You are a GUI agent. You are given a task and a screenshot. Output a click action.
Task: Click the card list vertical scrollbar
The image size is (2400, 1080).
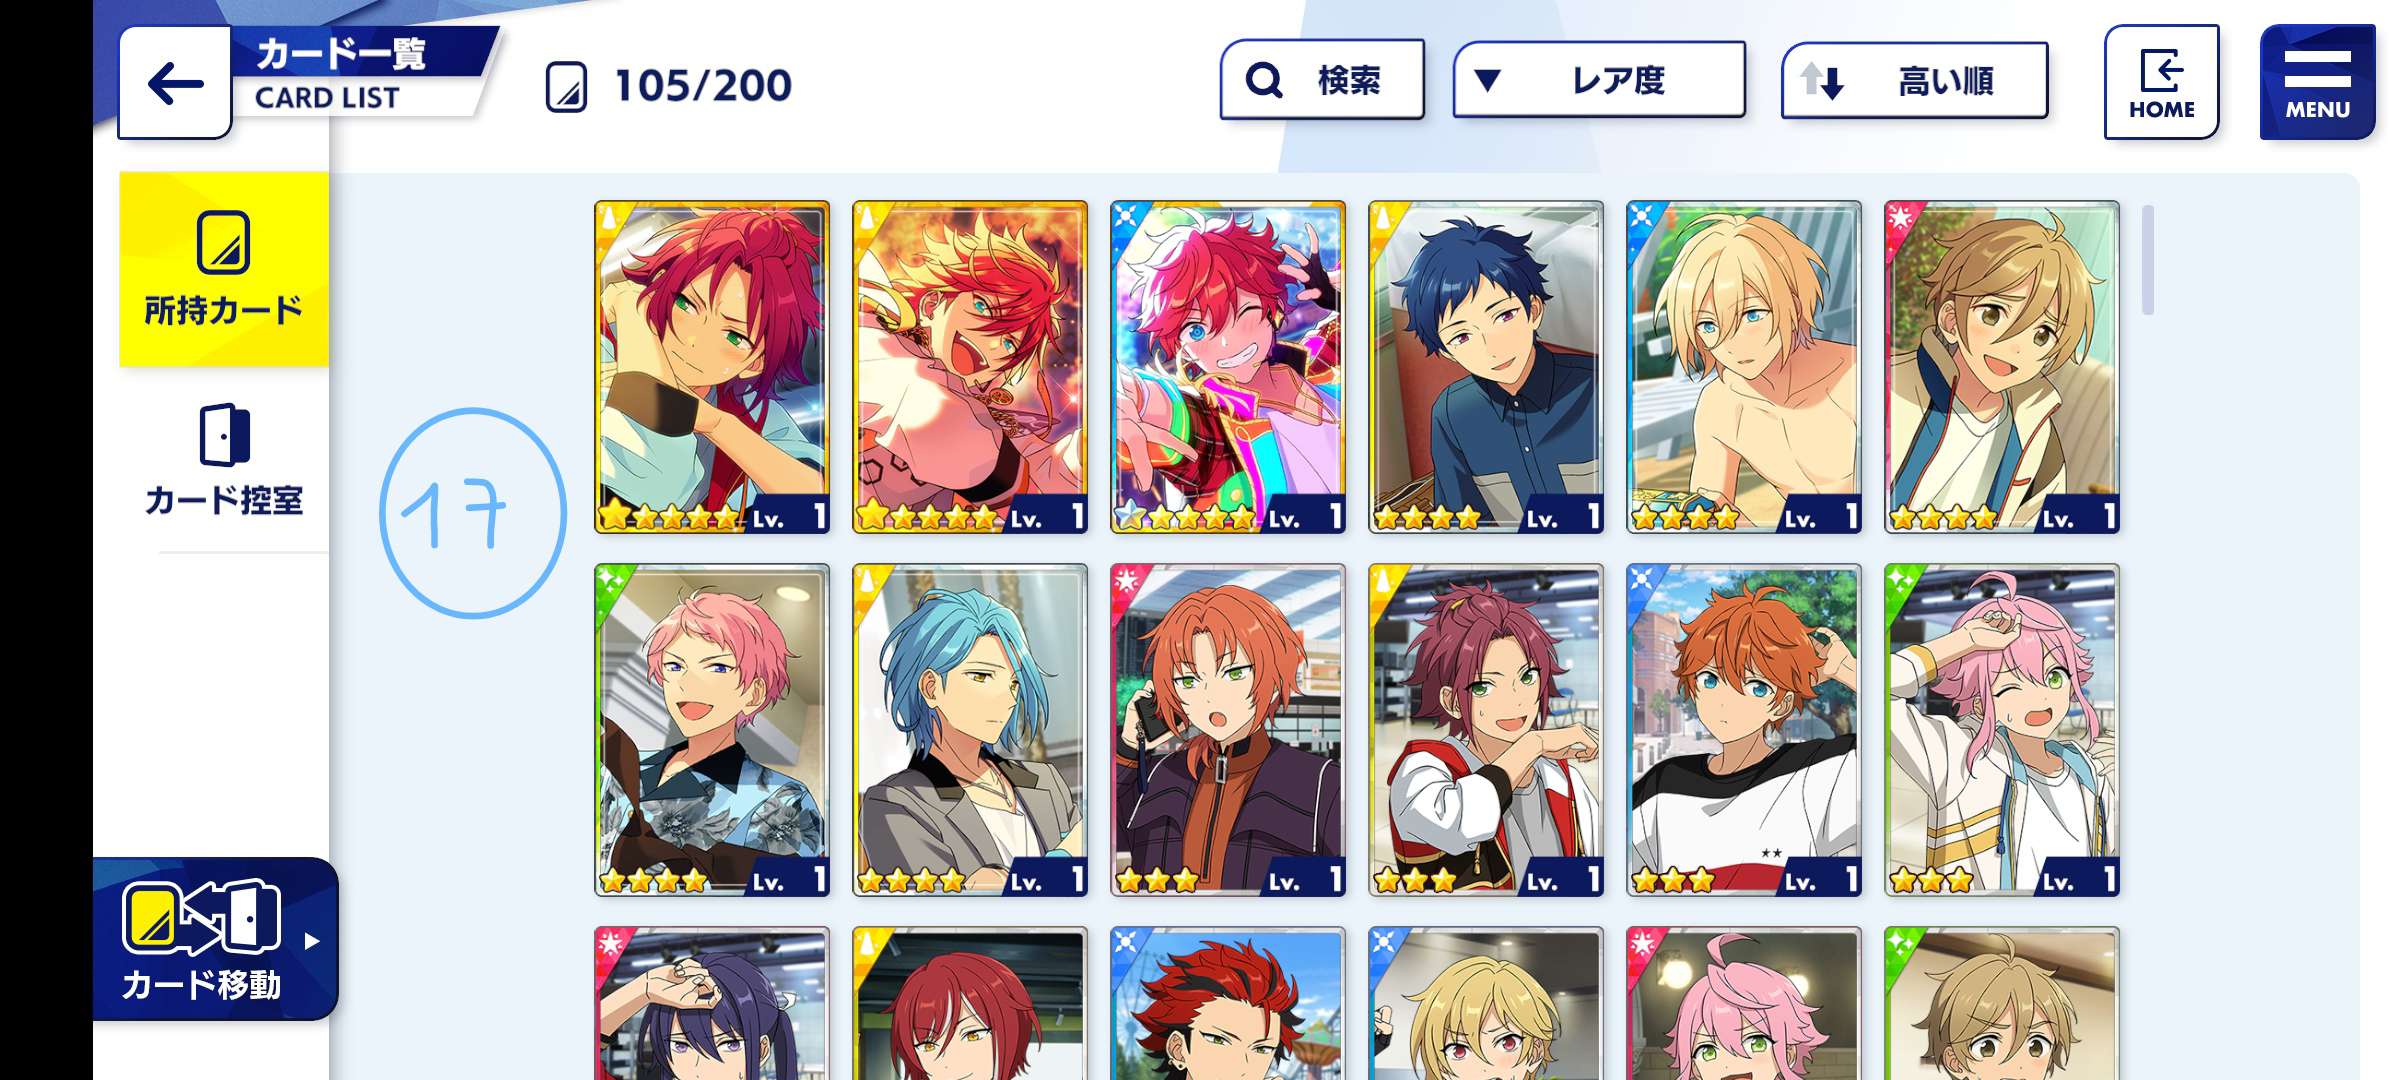pyautogui.click(x=2147, y=260)
